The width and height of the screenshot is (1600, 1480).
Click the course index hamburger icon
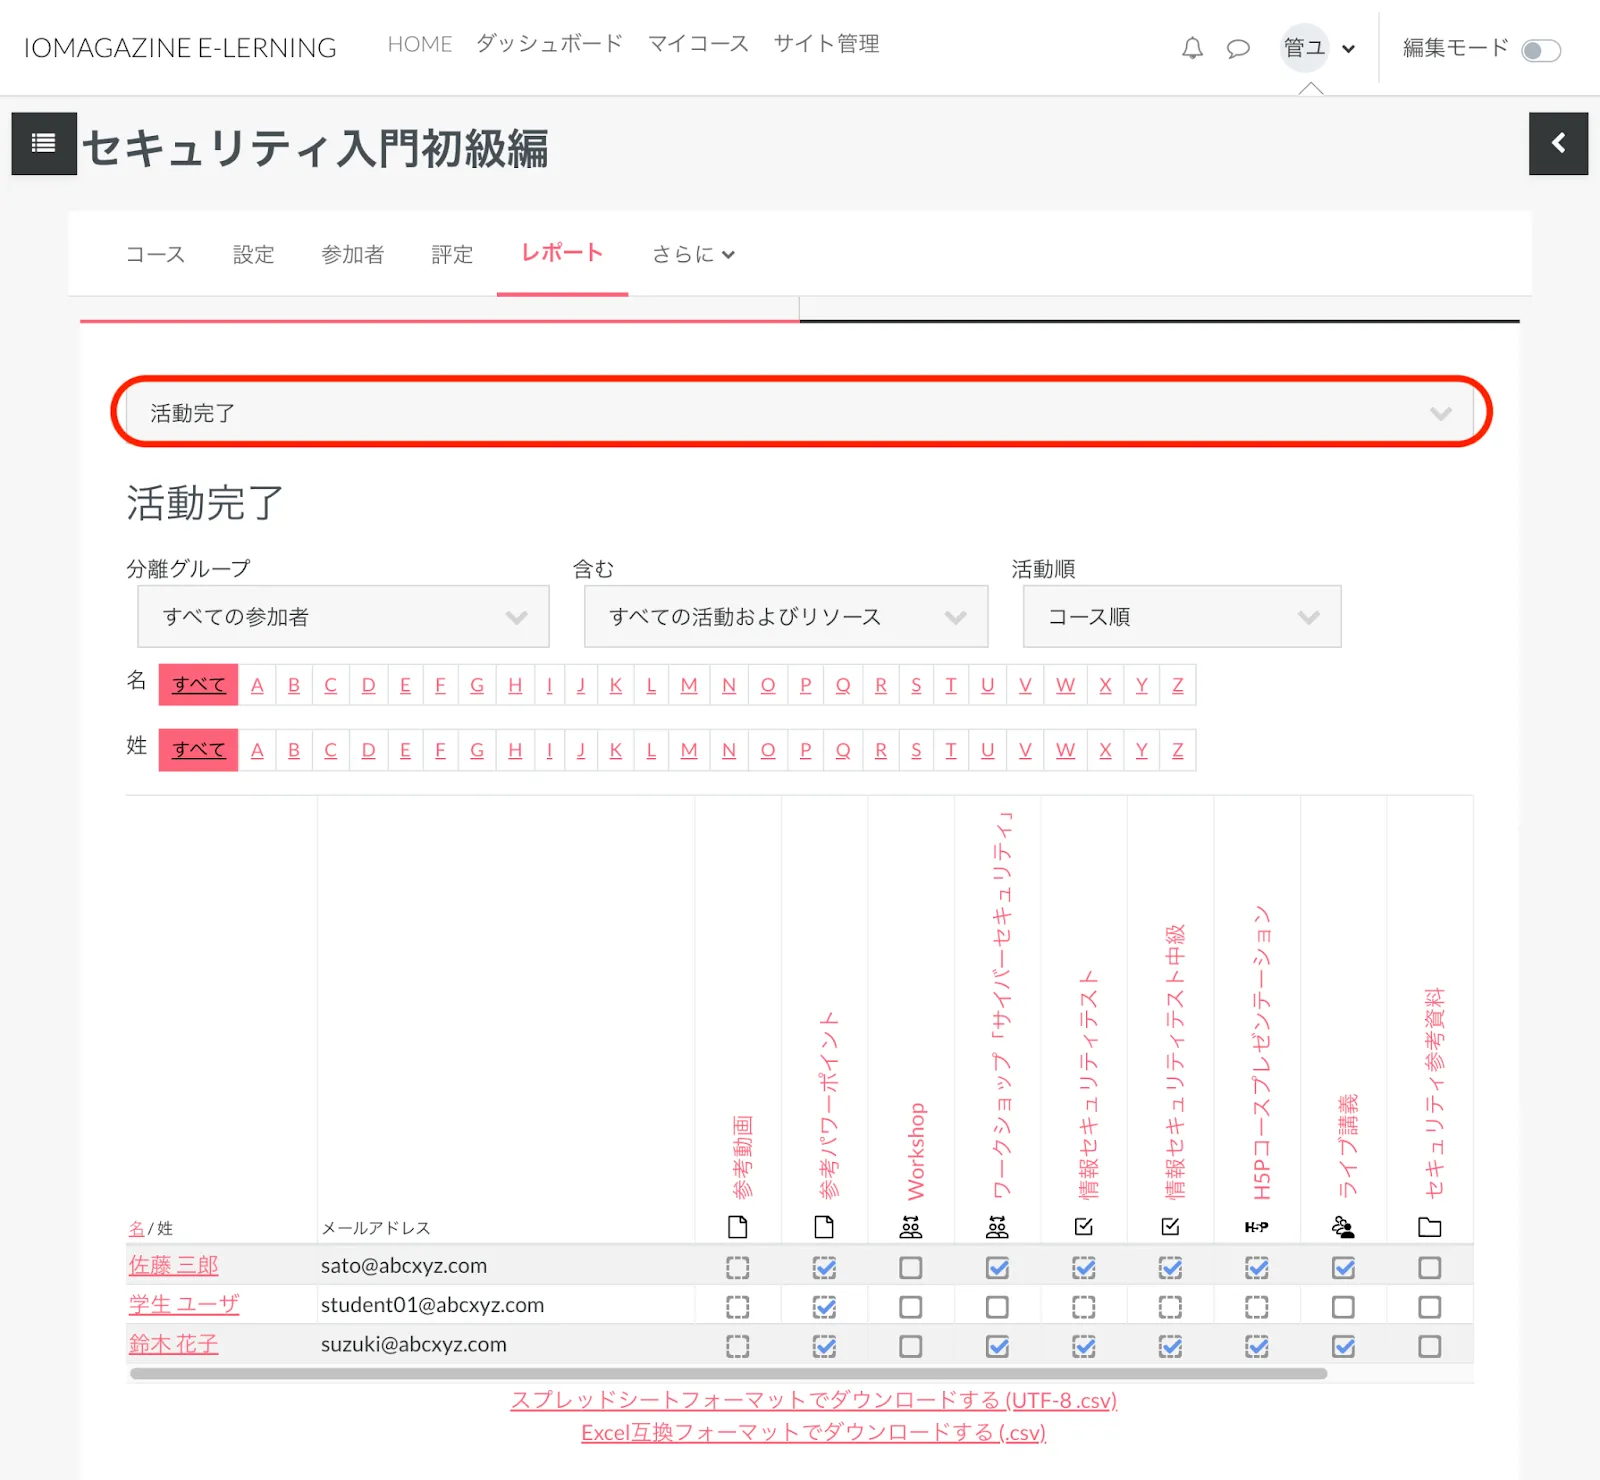pos(44,144)
